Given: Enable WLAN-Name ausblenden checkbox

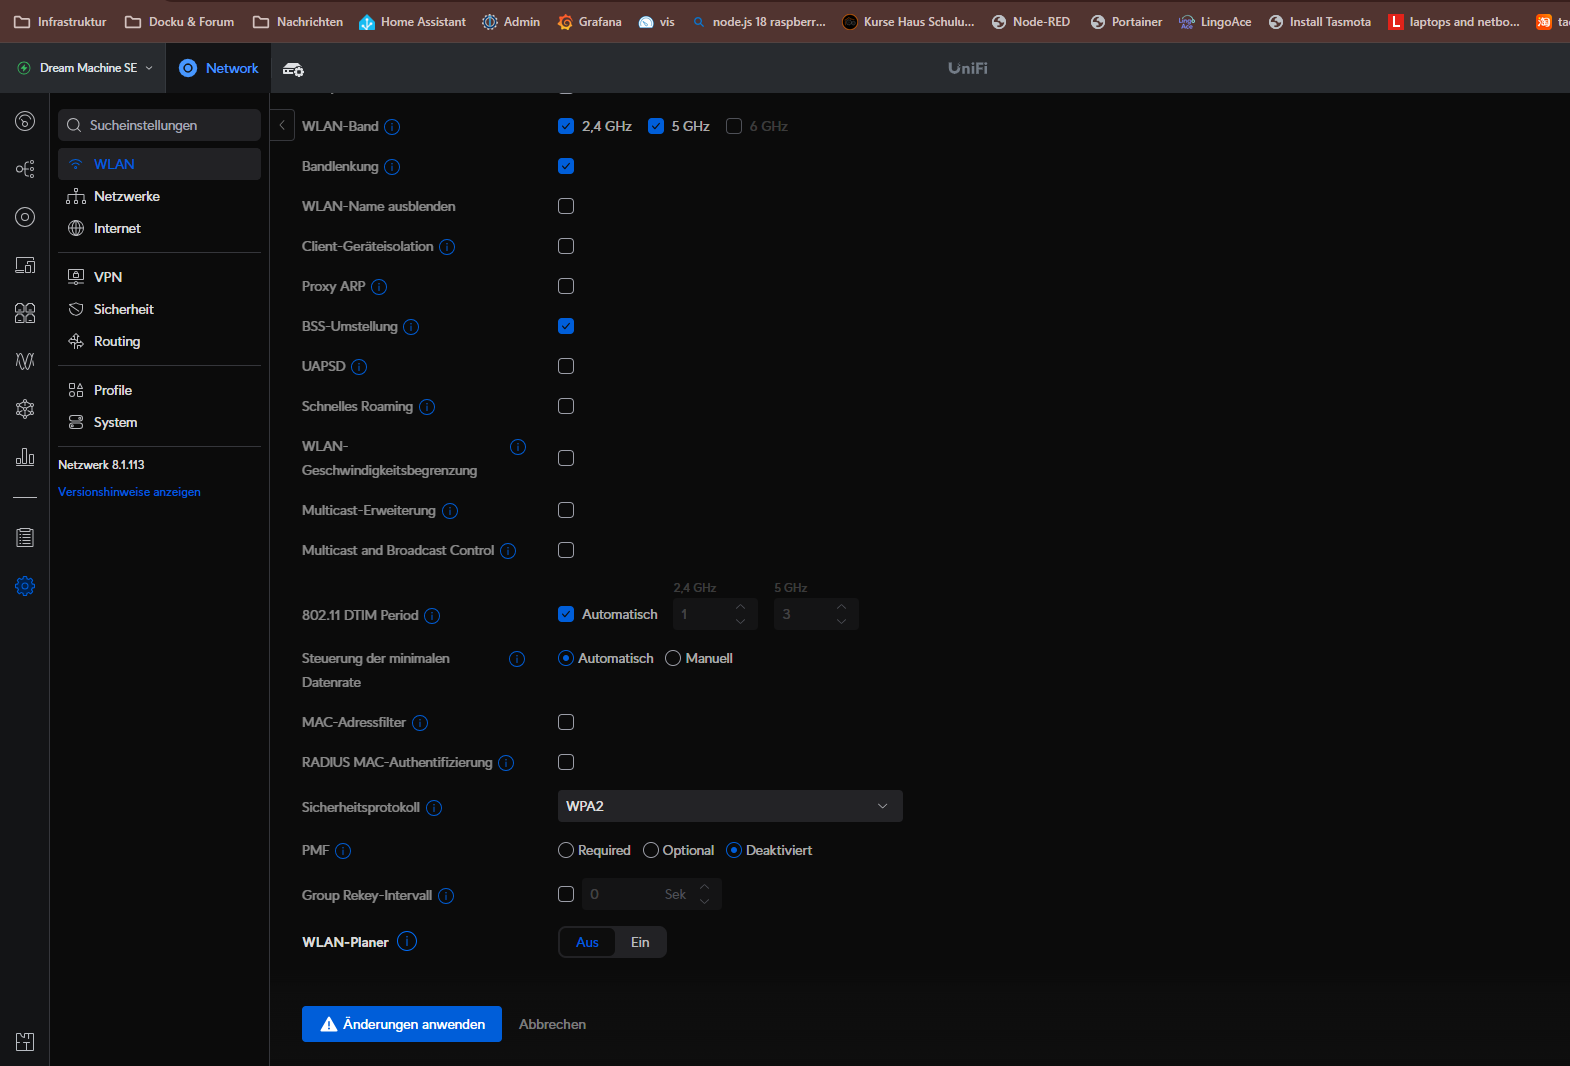Looking at the screenshot, I should (566, 206).
